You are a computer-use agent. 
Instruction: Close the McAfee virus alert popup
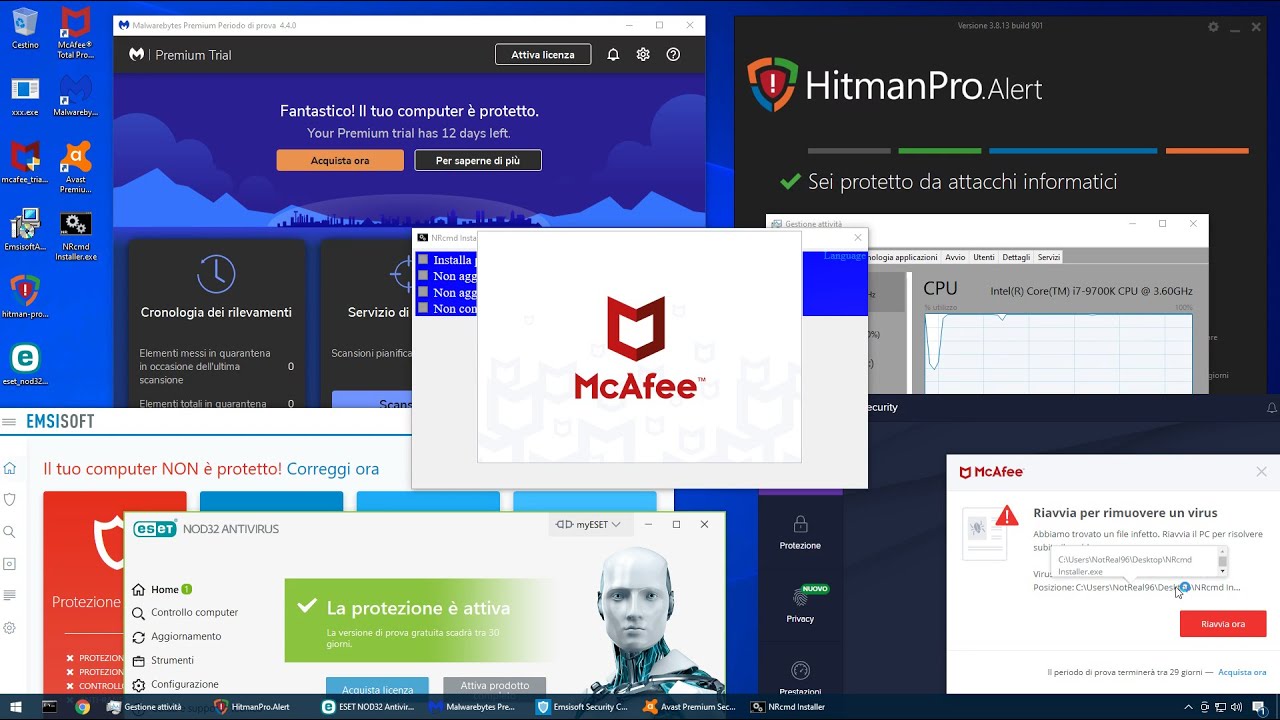[1261, 471]
